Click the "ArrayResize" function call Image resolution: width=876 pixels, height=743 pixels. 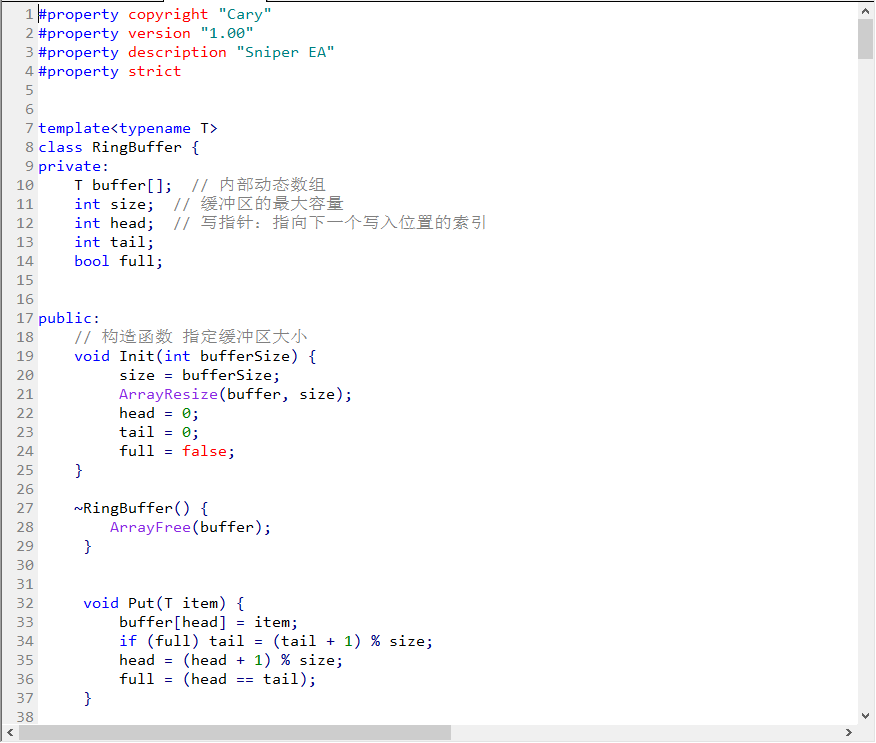(168, 394)
